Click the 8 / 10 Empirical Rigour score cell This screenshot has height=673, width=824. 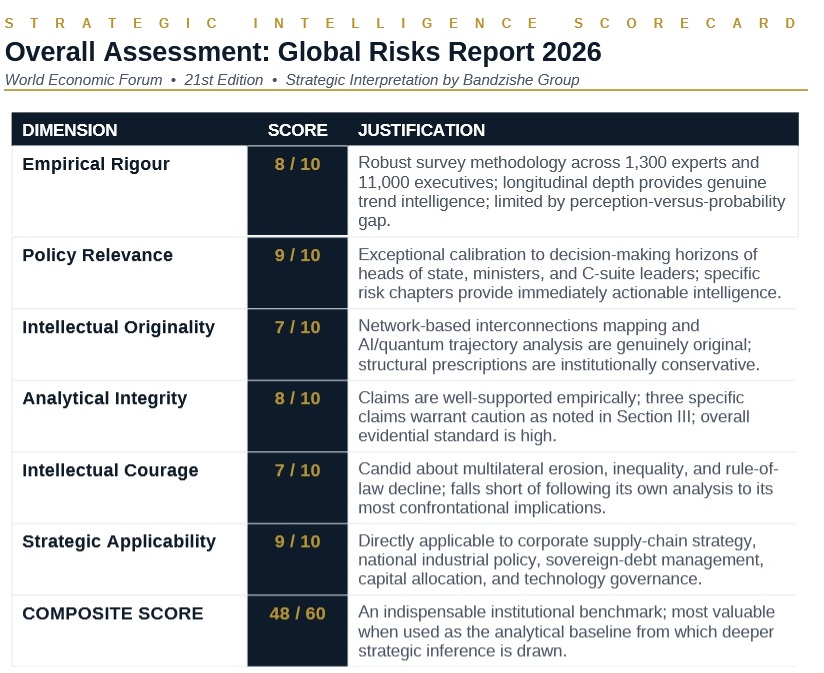(x=297, y=164)
